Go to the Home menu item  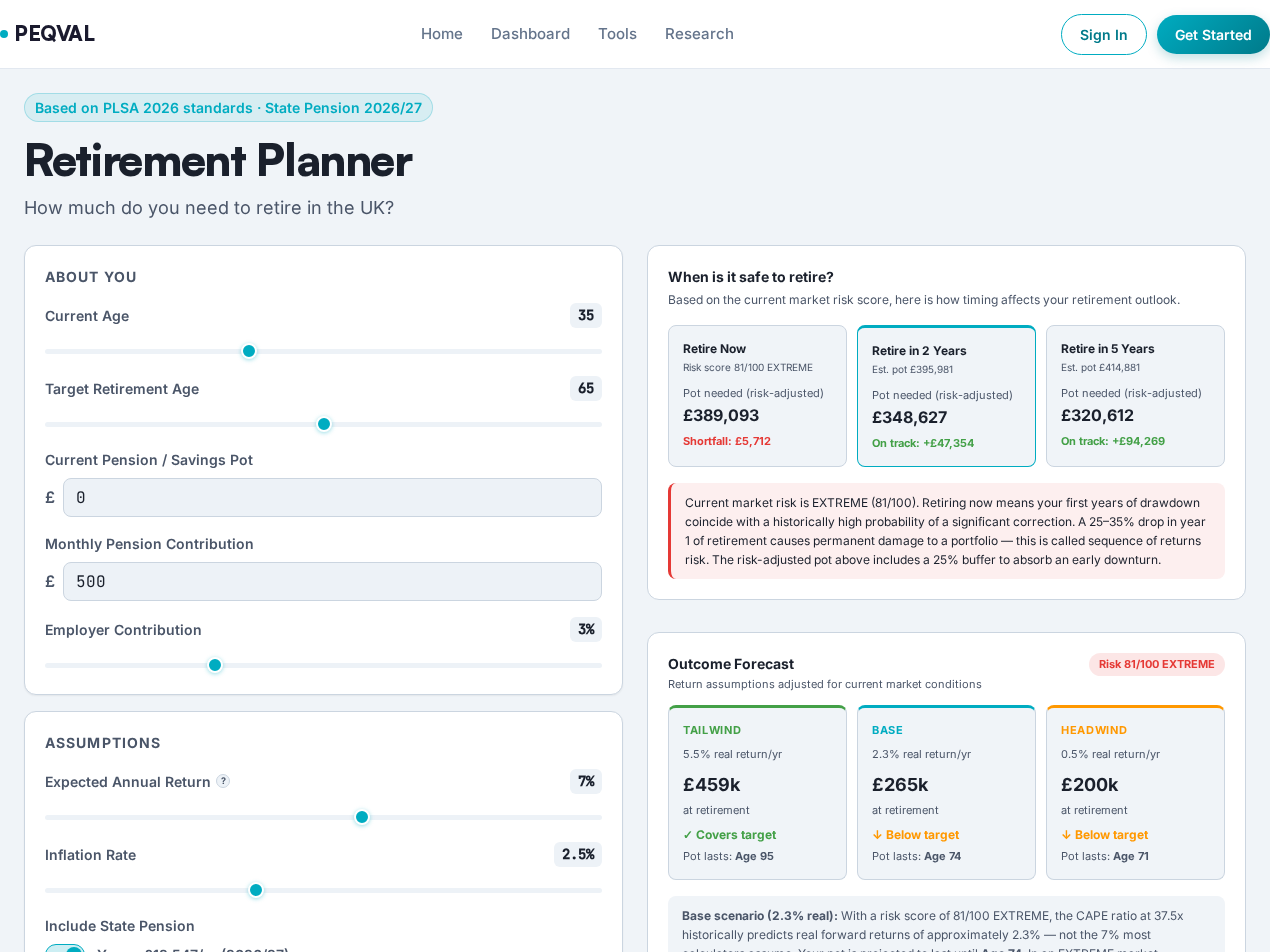coord(442,34)
